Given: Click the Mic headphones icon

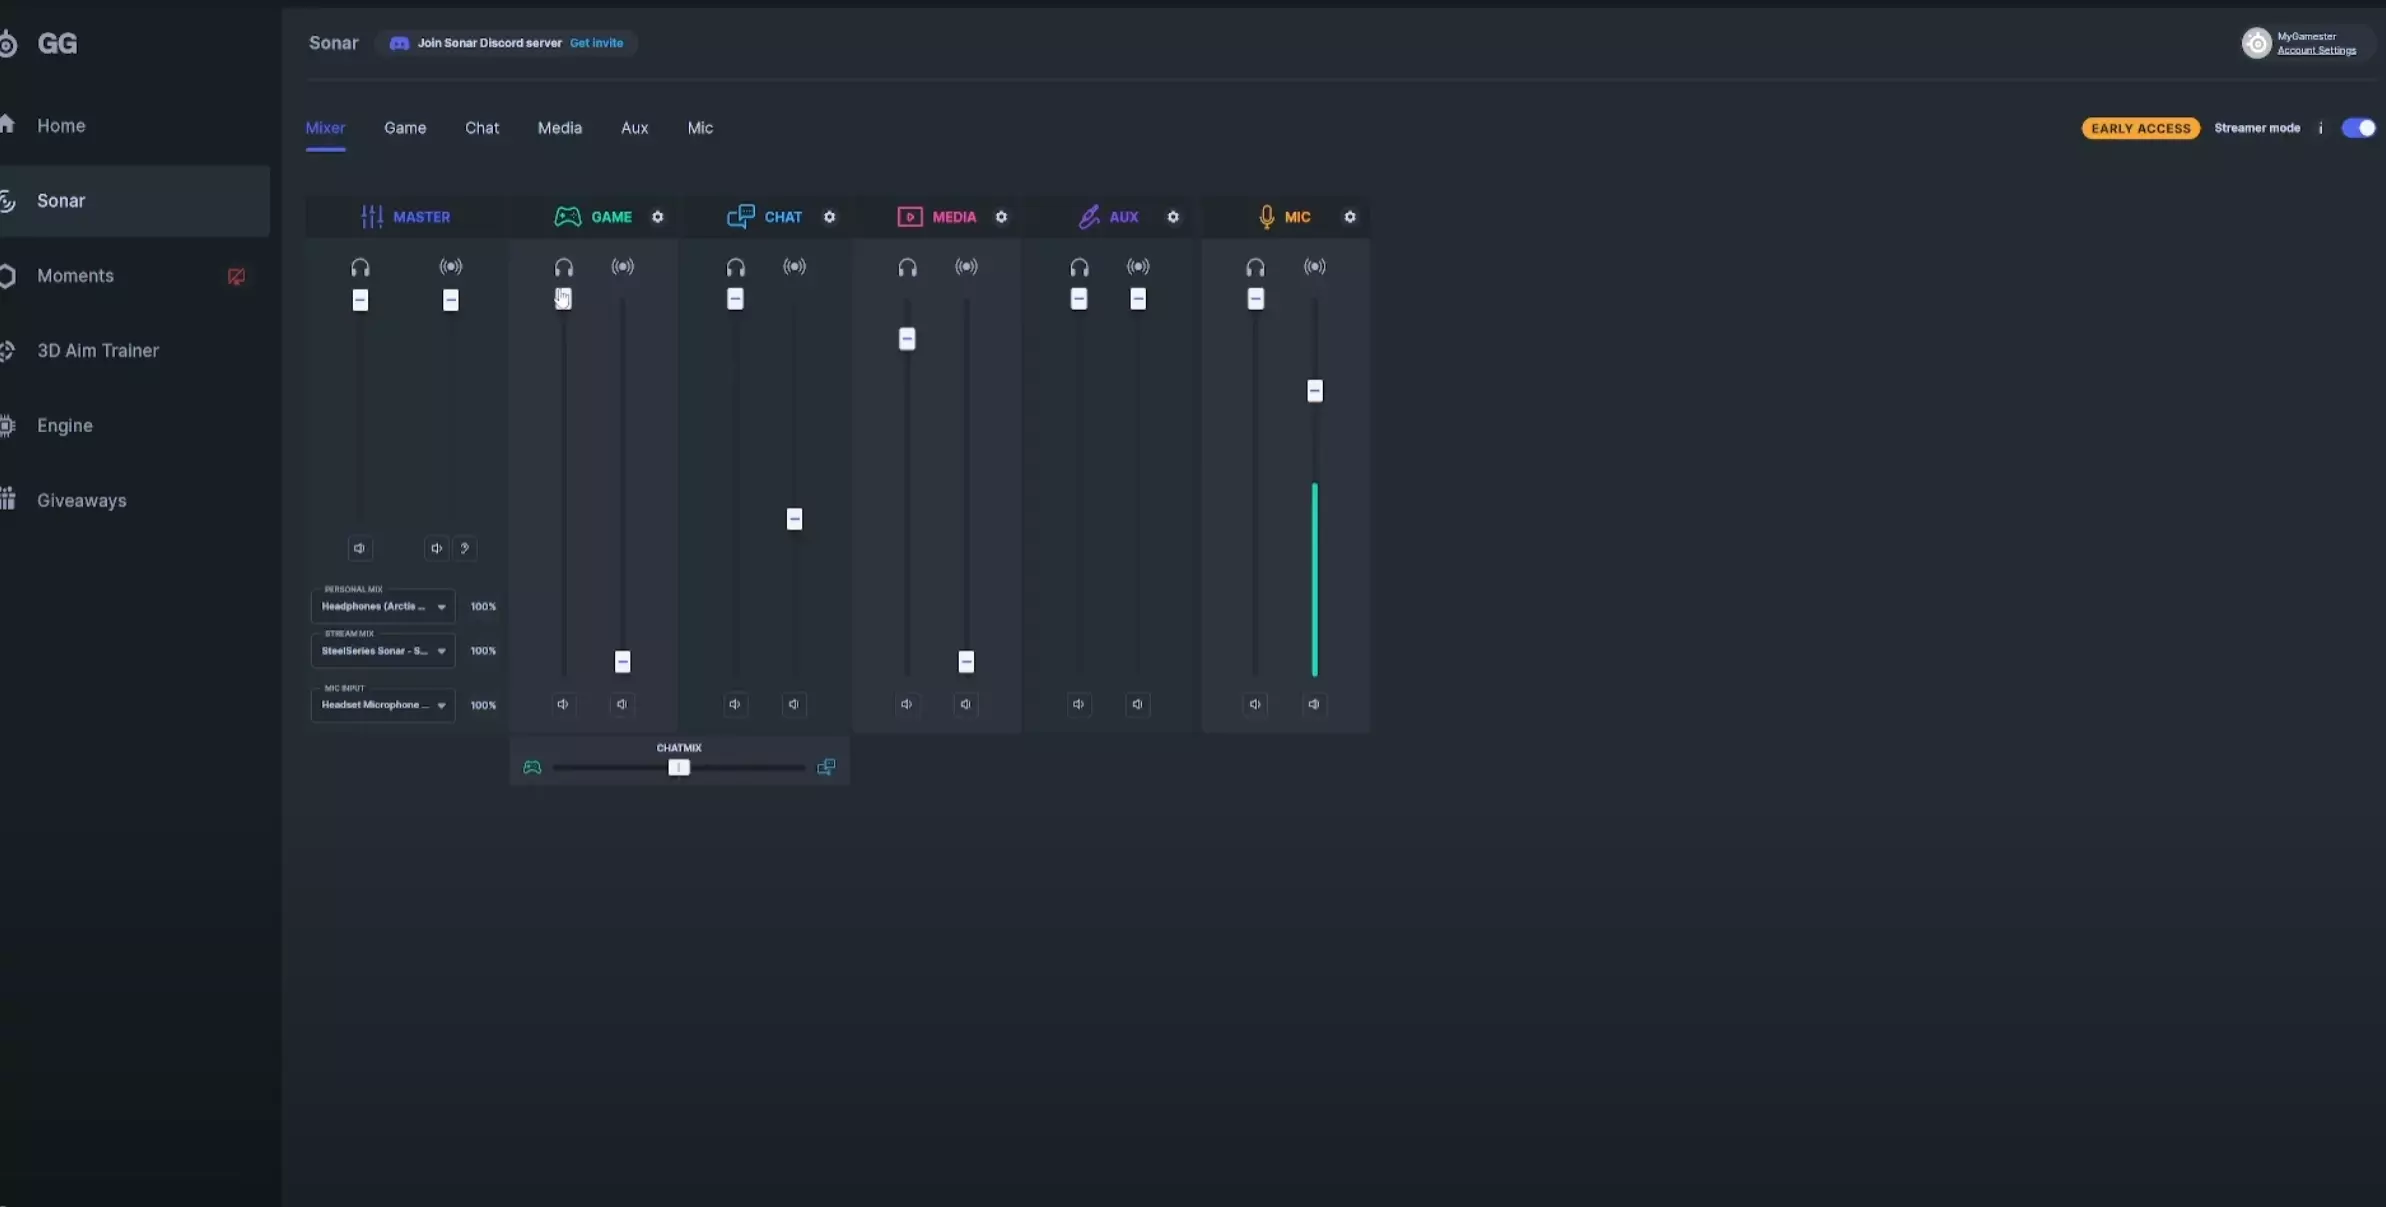Looking at the screenshot, I should [x=1255, y=267].
